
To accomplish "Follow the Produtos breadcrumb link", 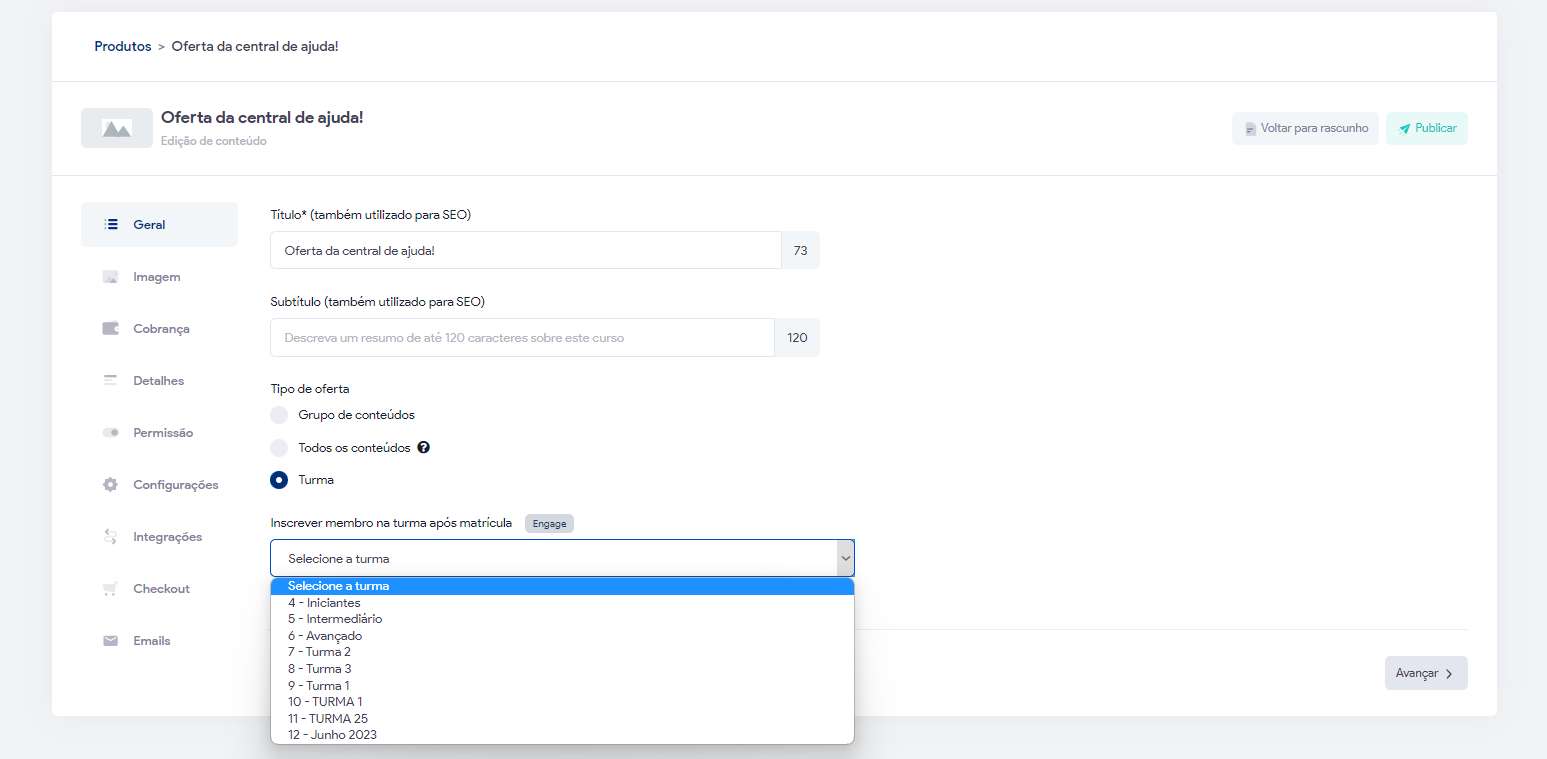I will pyautogui.click(x=123, y=47).
